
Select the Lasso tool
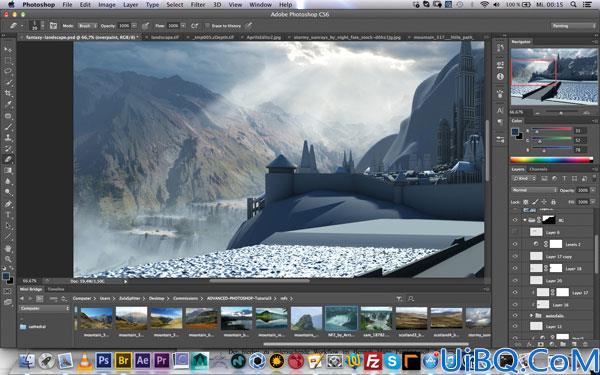(8, 71)
